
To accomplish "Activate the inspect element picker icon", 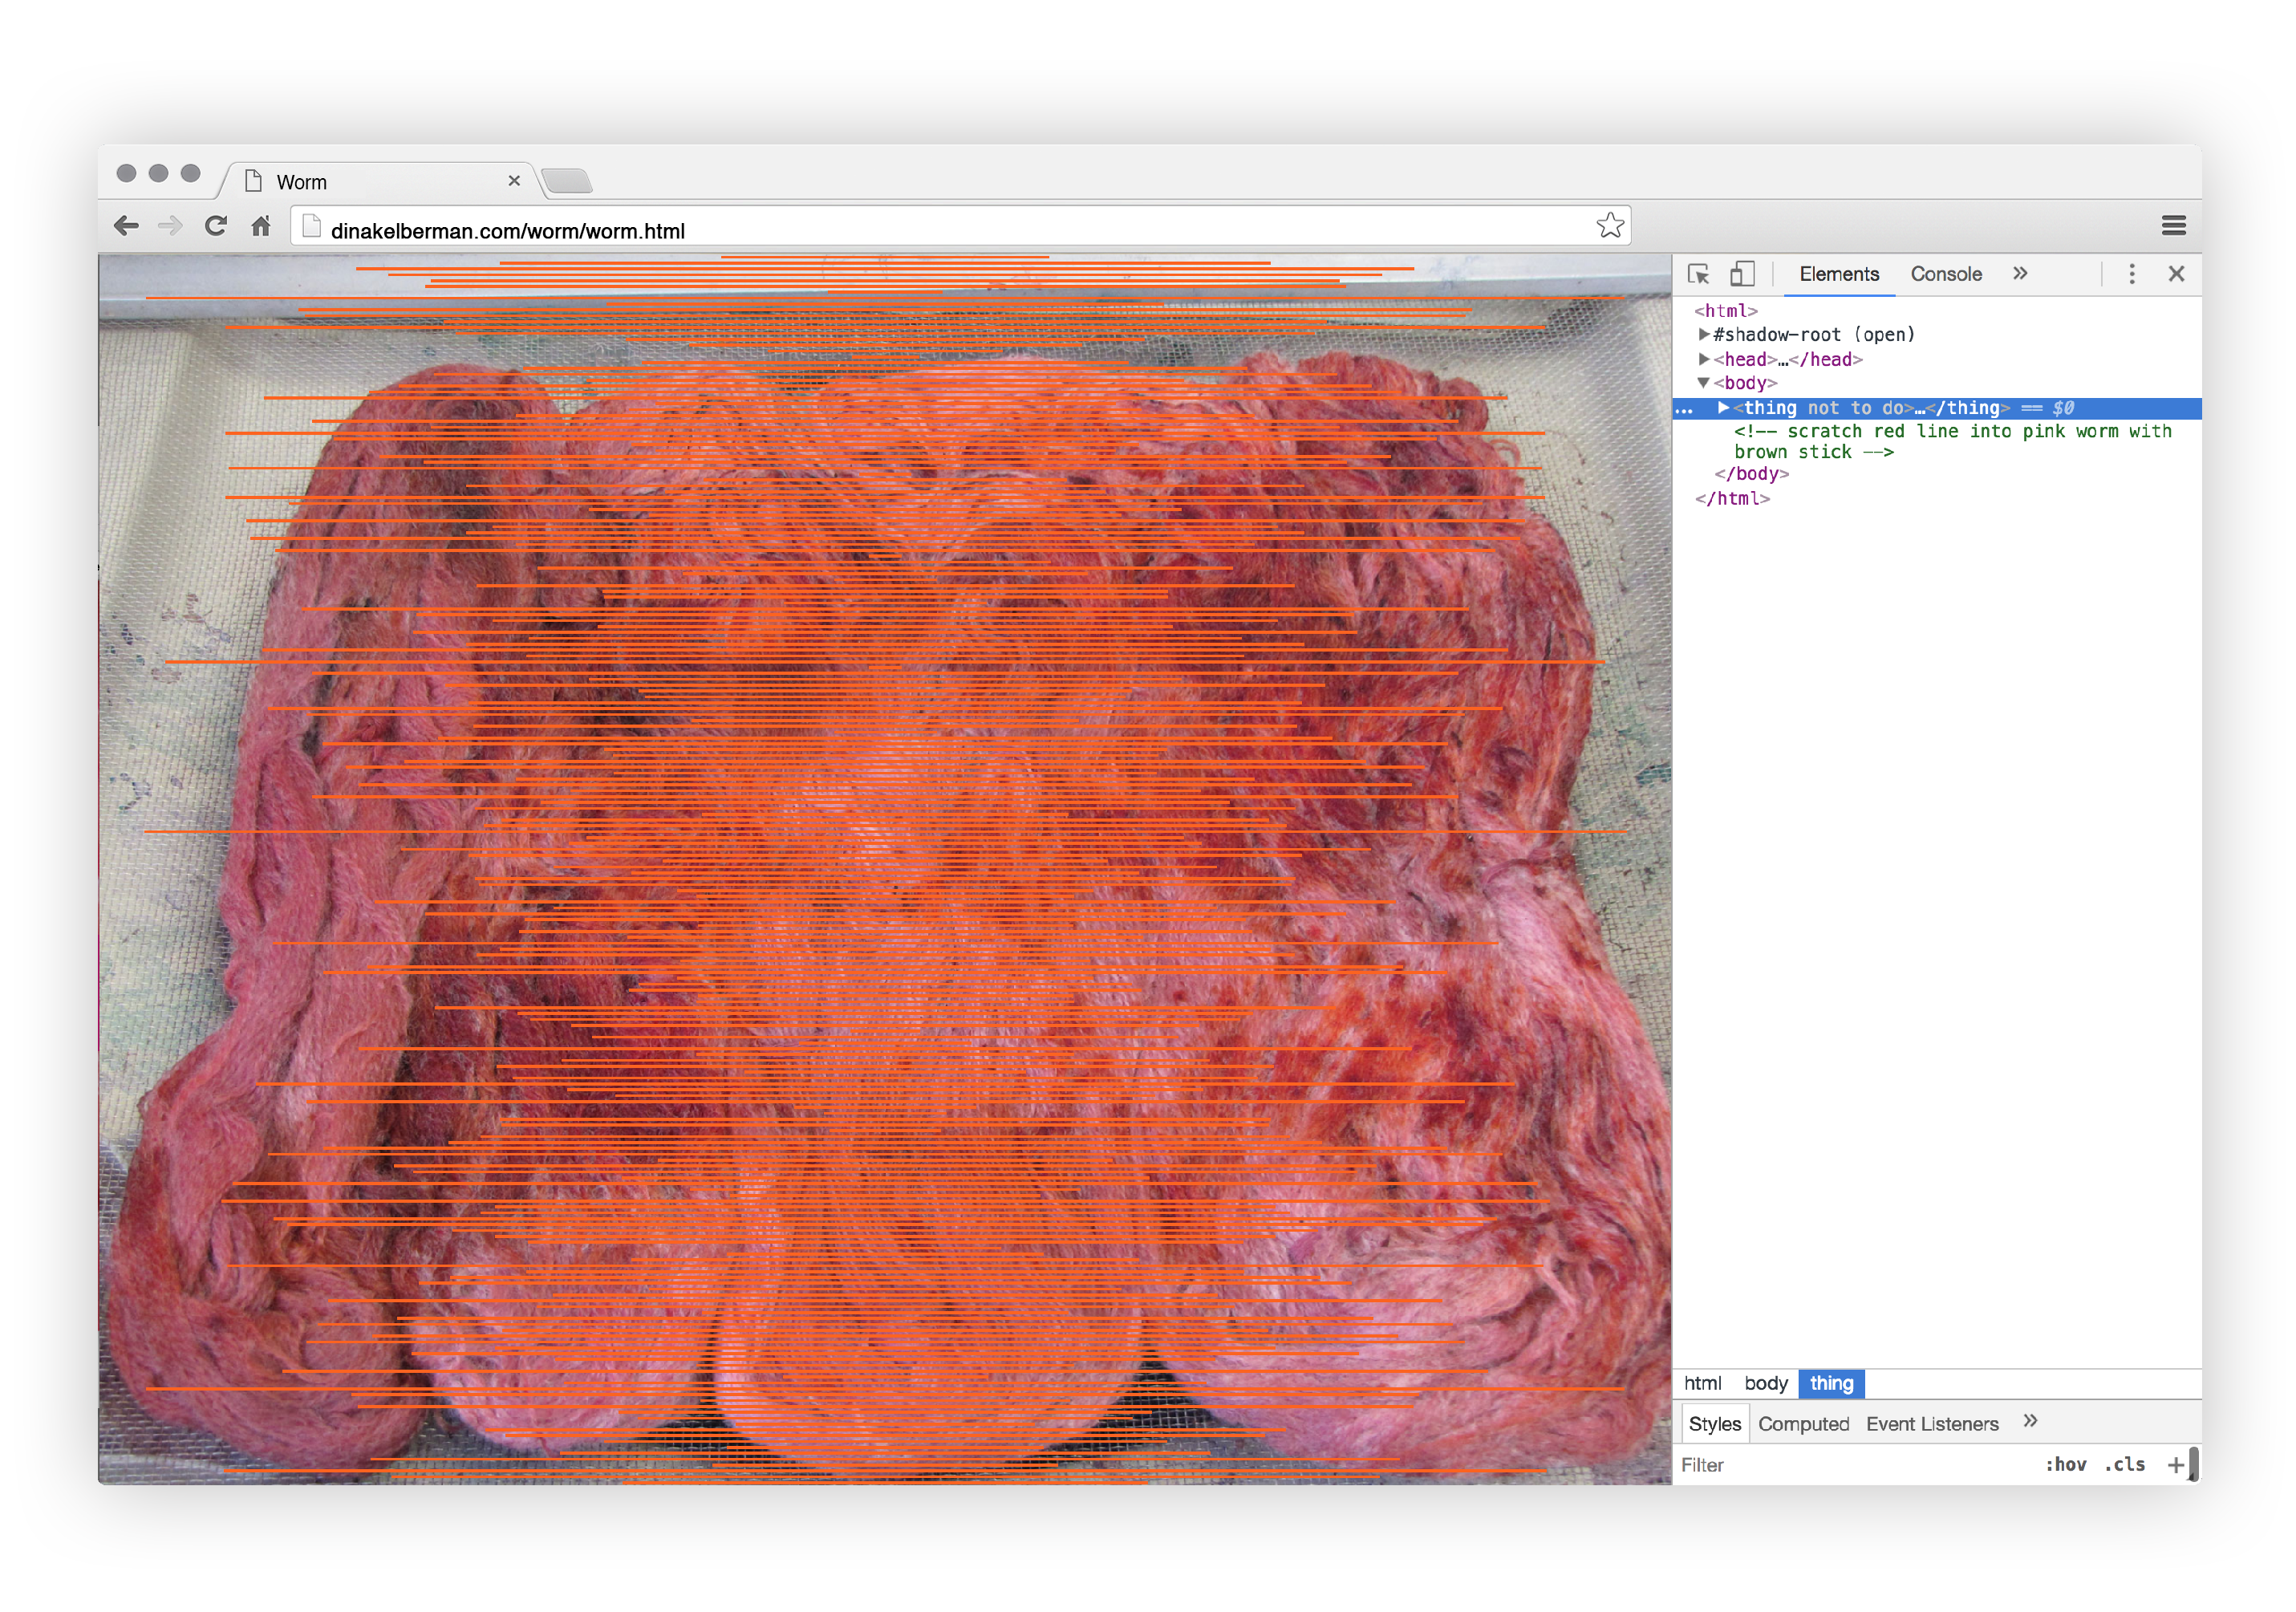I will tap(1698, 274).
